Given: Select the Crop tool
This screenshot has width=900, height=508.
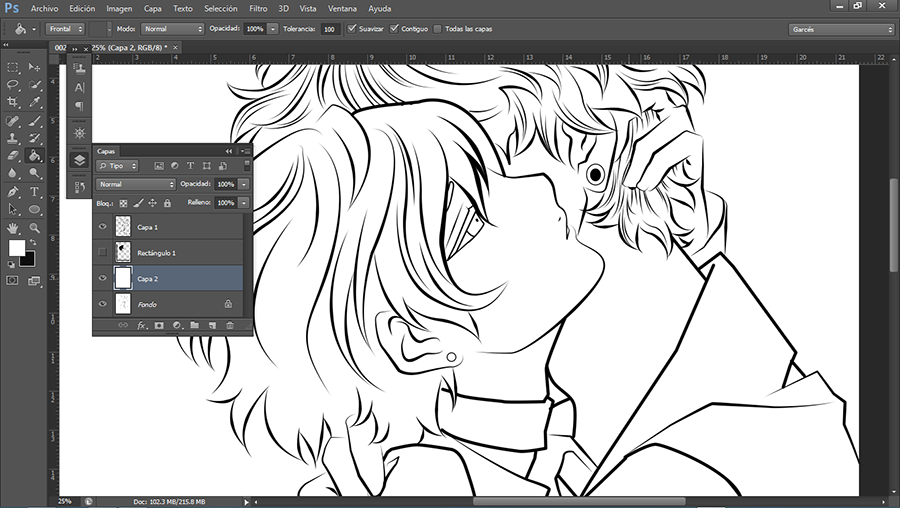Looking at the screenshot, I should (13, 102).
